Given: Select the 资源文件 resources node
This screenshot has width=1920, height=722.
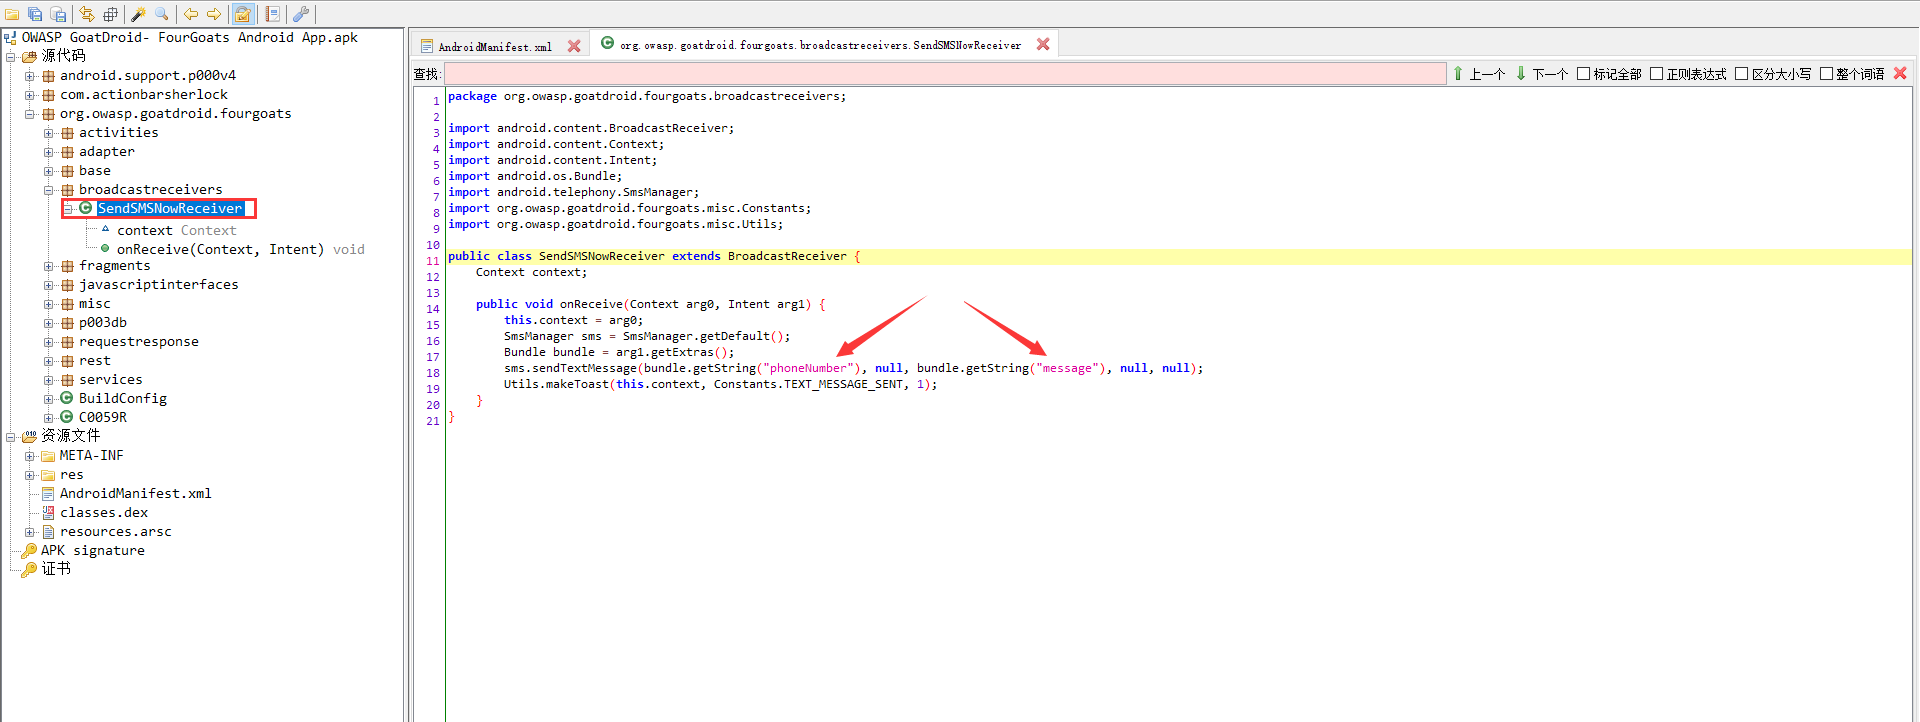Looking at the screenshot, I should pos(70,436).
